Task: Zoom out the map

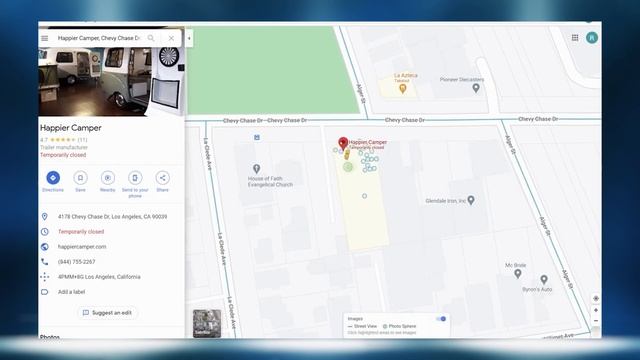Action: coord(596,321)
